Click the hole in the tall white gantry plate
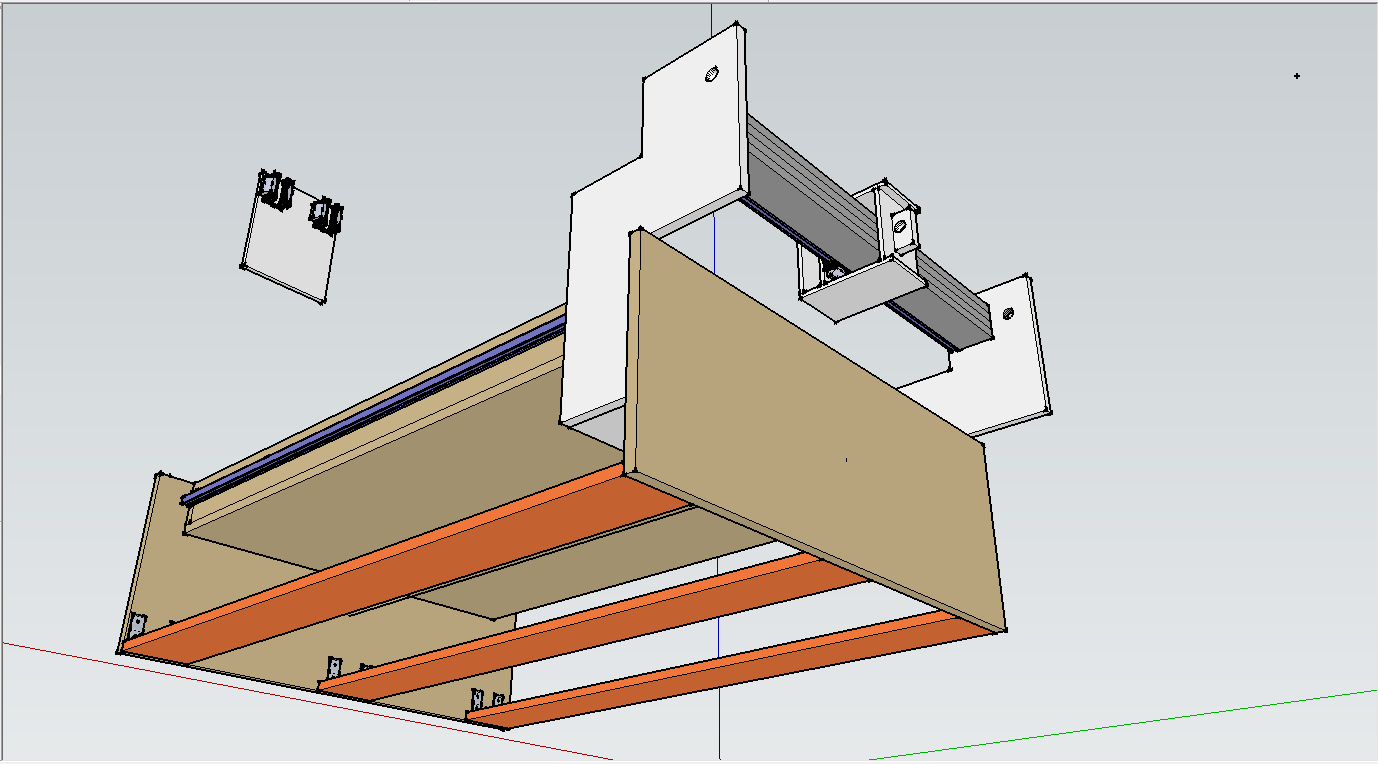1378x764 pixels. 712,73
